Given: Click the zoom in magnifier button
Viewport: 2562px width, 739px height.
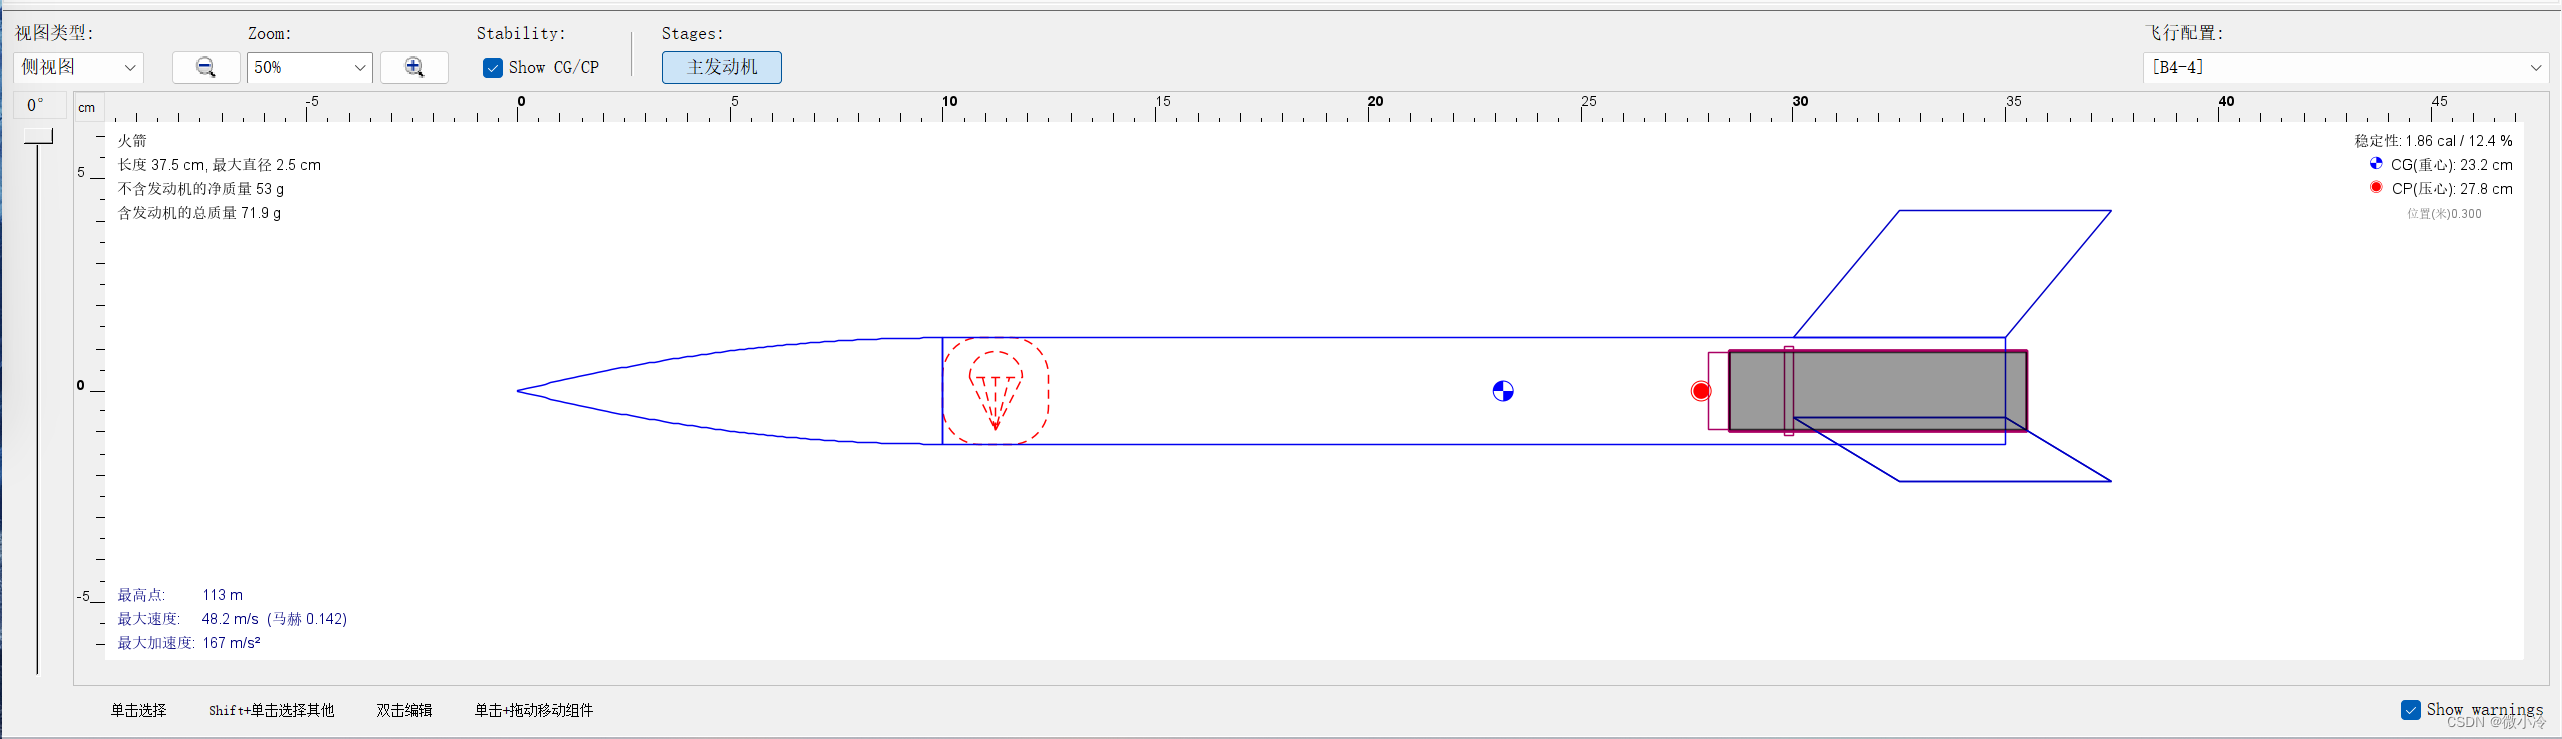Looking at the screenshot, I should pyautogui.click(x=414, y=67).
